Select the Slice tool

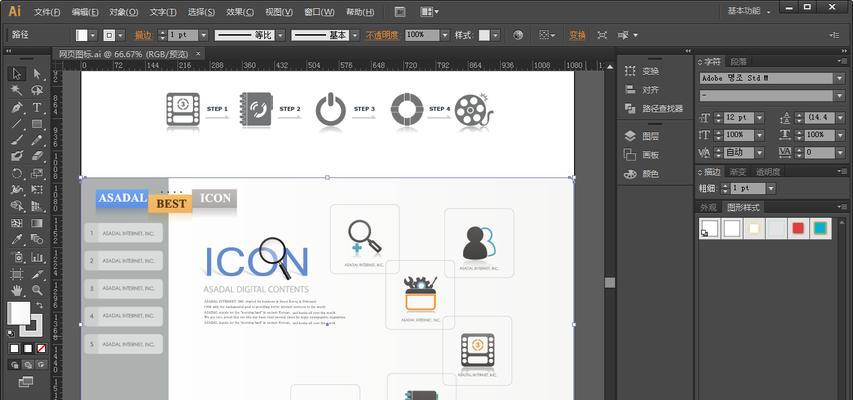tap(37, 274)
